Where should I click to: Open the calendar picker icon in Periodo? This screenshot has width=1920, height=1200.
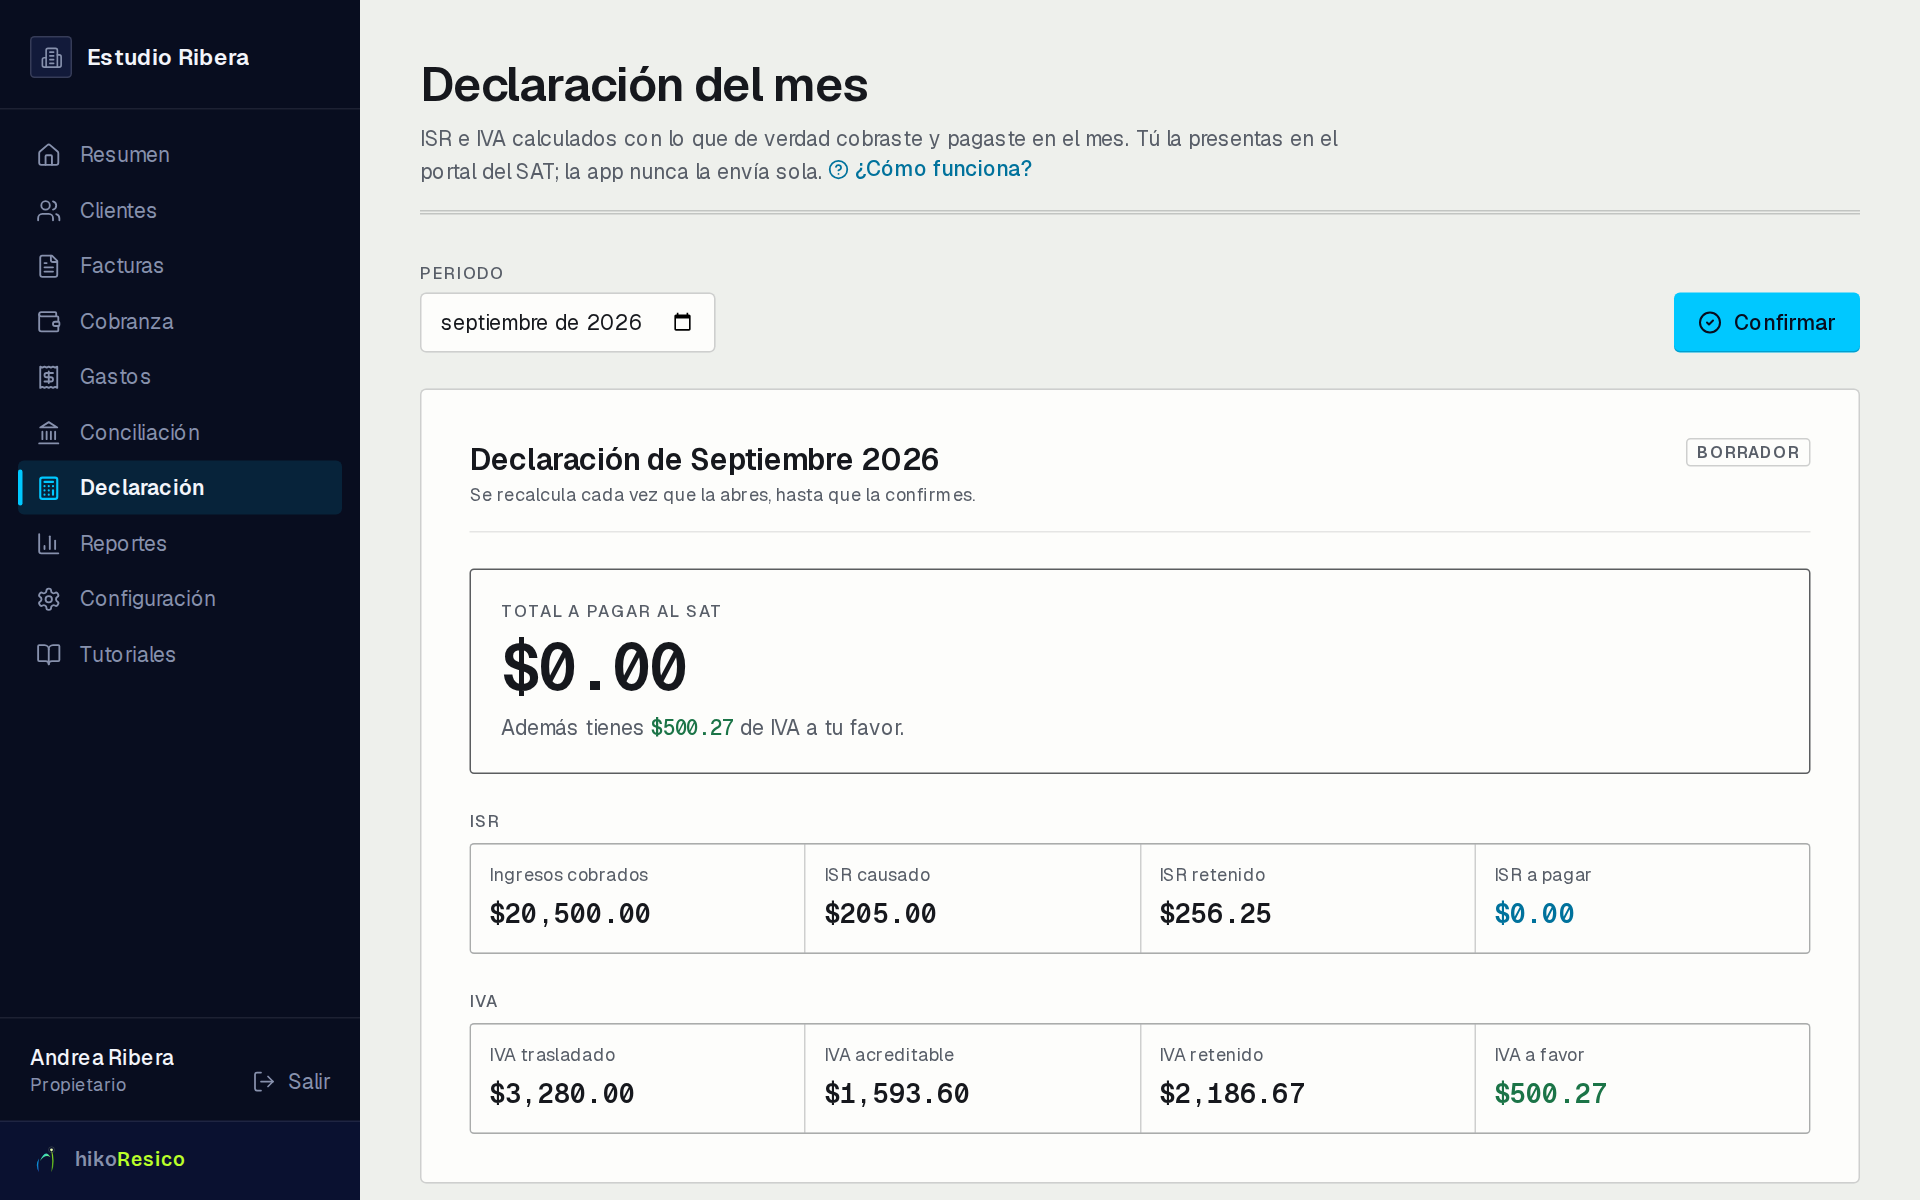(x=683, y=322)
